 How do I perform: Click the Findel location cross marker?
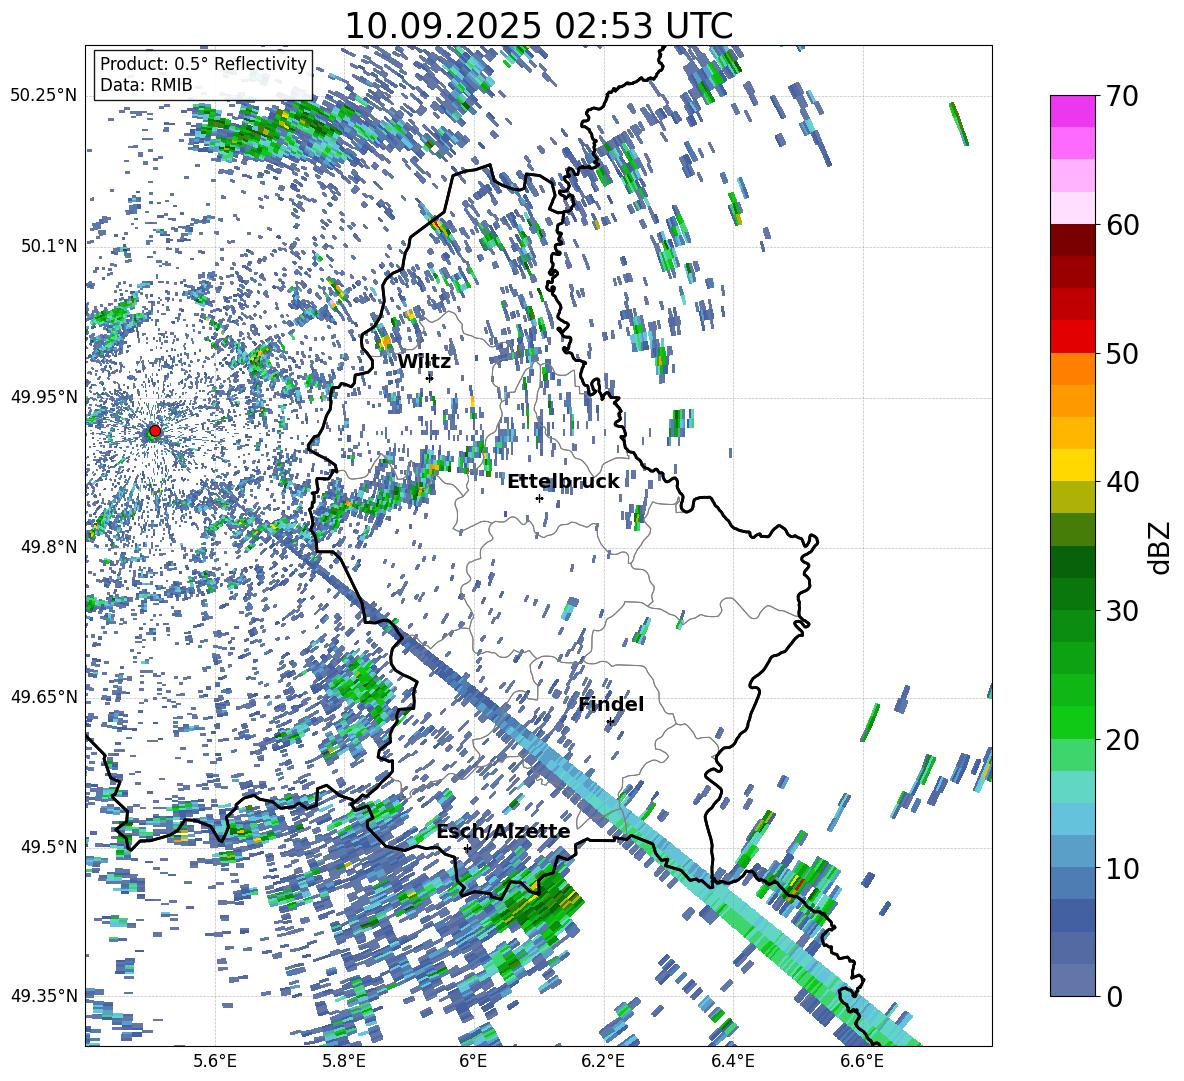pos(610,722)
